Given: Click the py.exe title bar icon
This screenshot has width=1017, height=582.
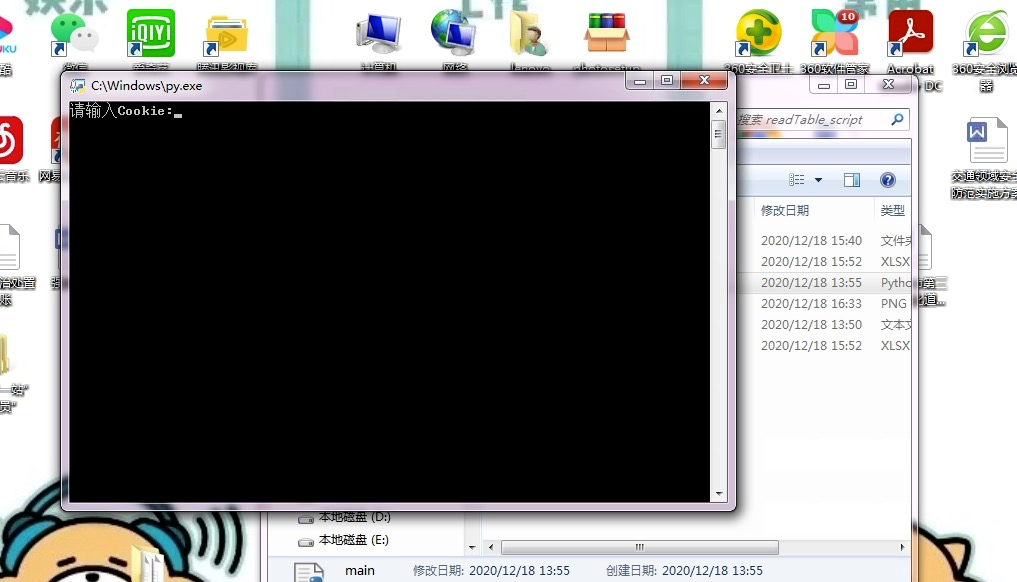Looking at the screenshot, I should point(78,86).
